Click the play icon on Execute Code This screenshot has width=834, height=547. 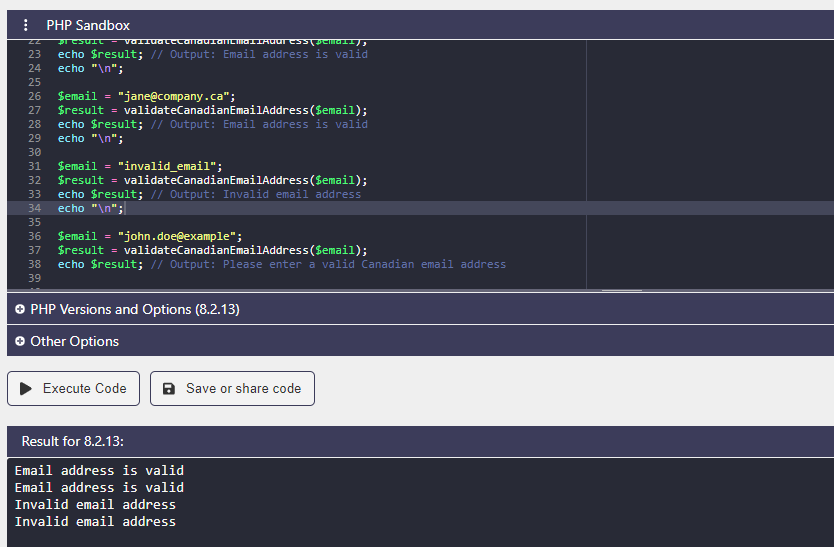(26, 389)
